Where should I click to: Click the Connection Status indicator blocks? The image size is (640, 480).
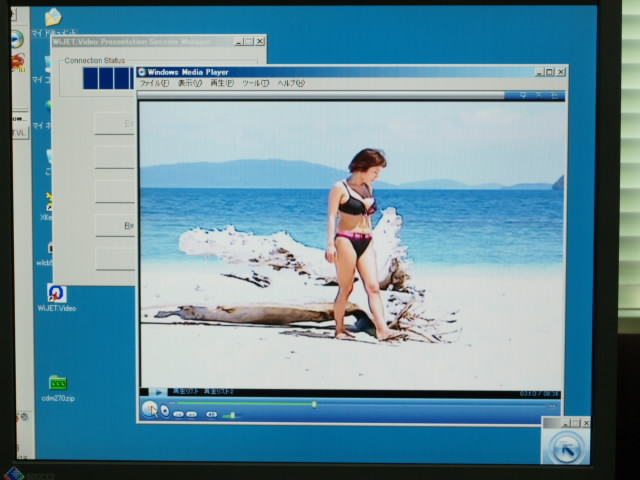coord(107,78)
